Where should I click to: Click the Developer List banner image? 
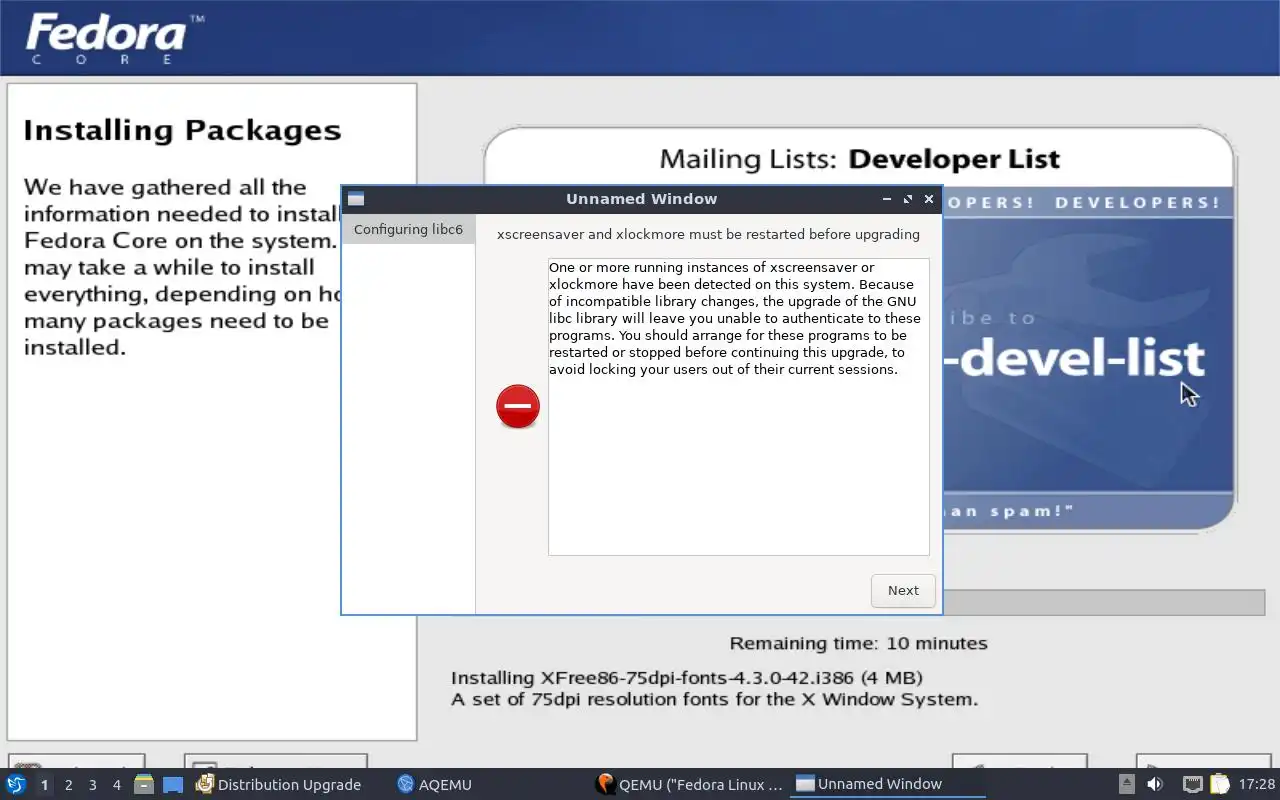1088,358
